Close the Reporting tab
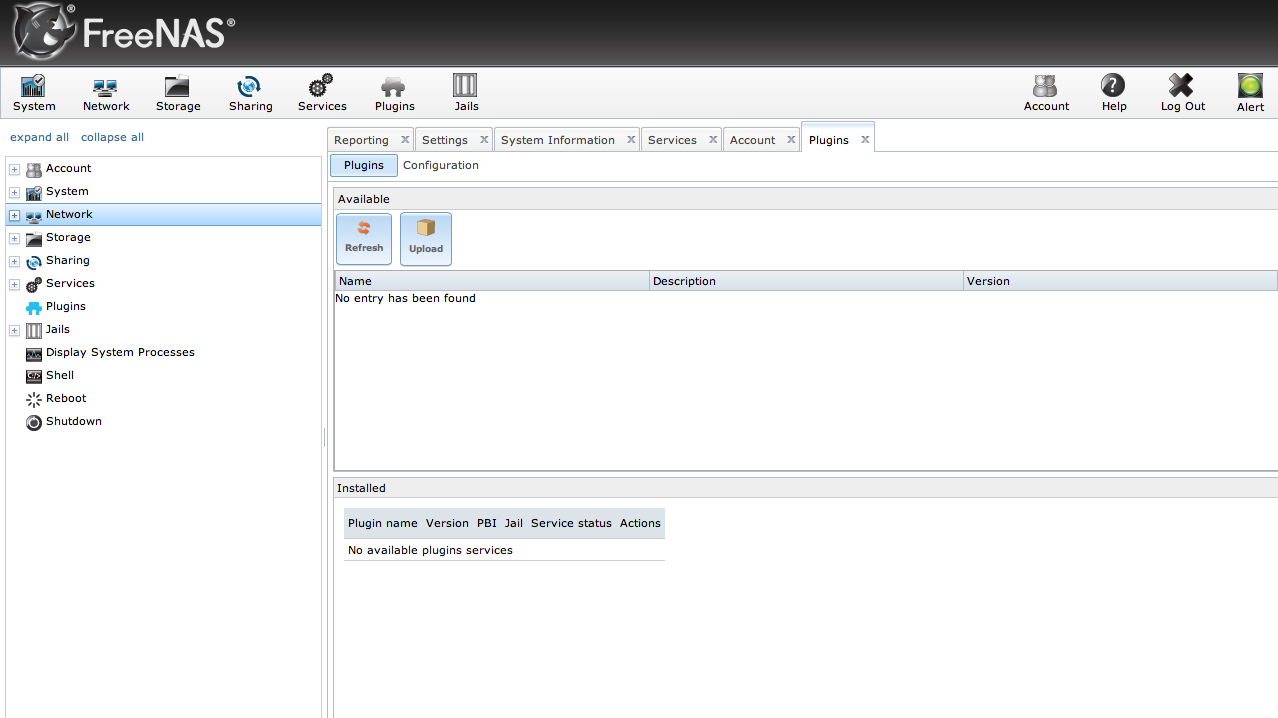 (405, 140)
